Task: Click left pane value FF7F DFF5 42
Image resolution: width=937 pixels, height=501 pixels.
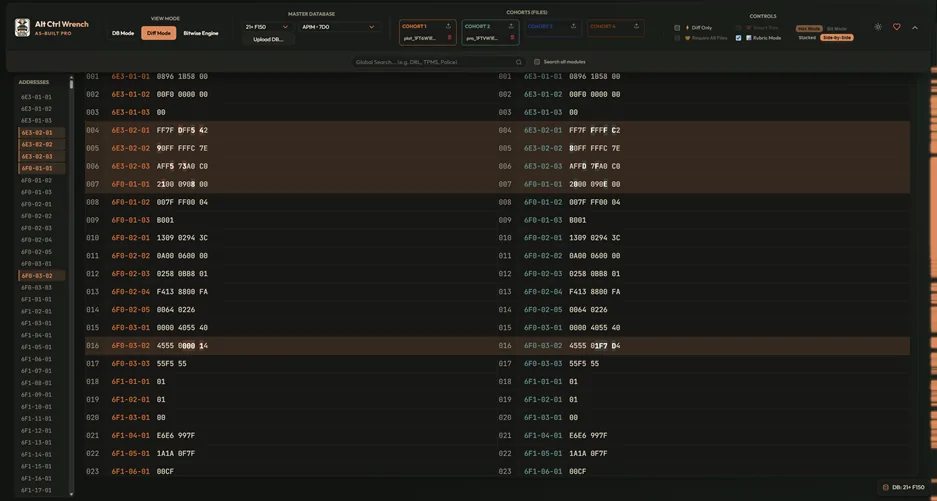Action: point(182,130)
